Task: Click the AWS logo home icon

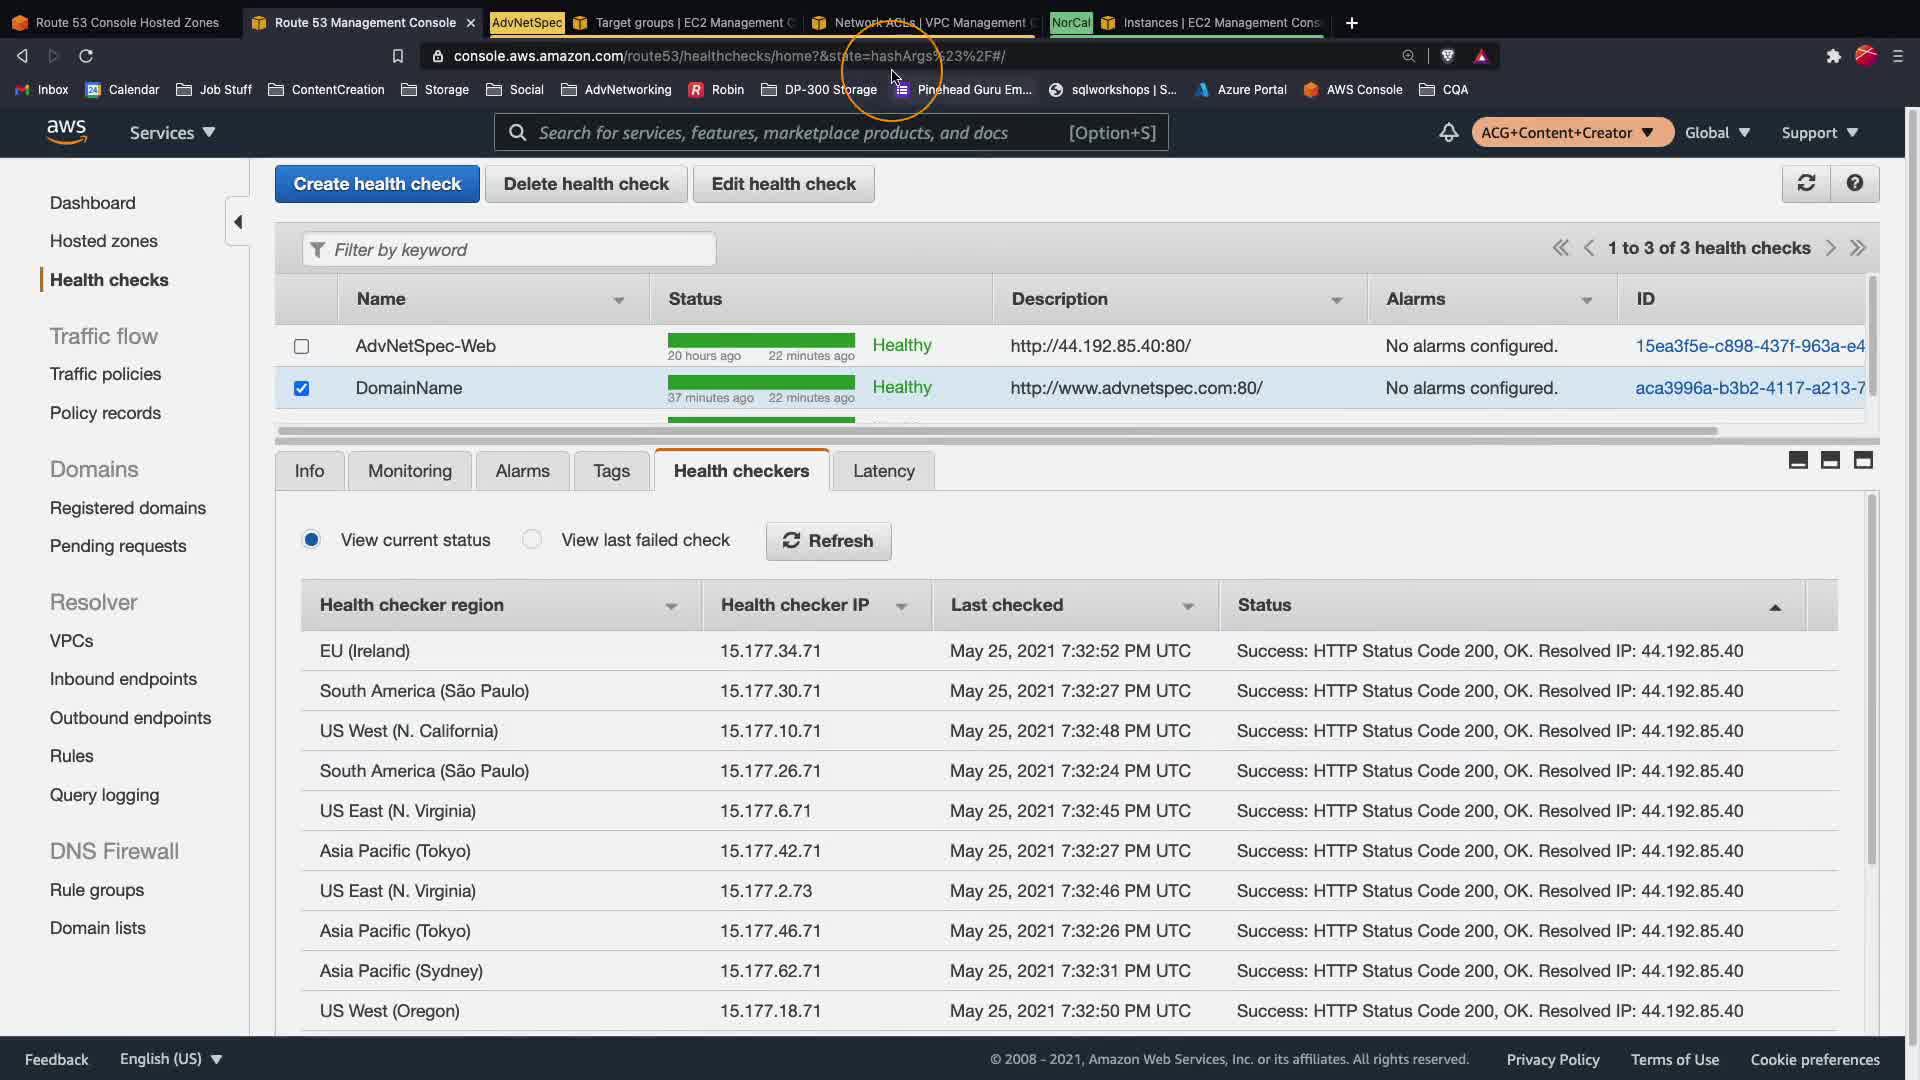Action: pos(67,132)
